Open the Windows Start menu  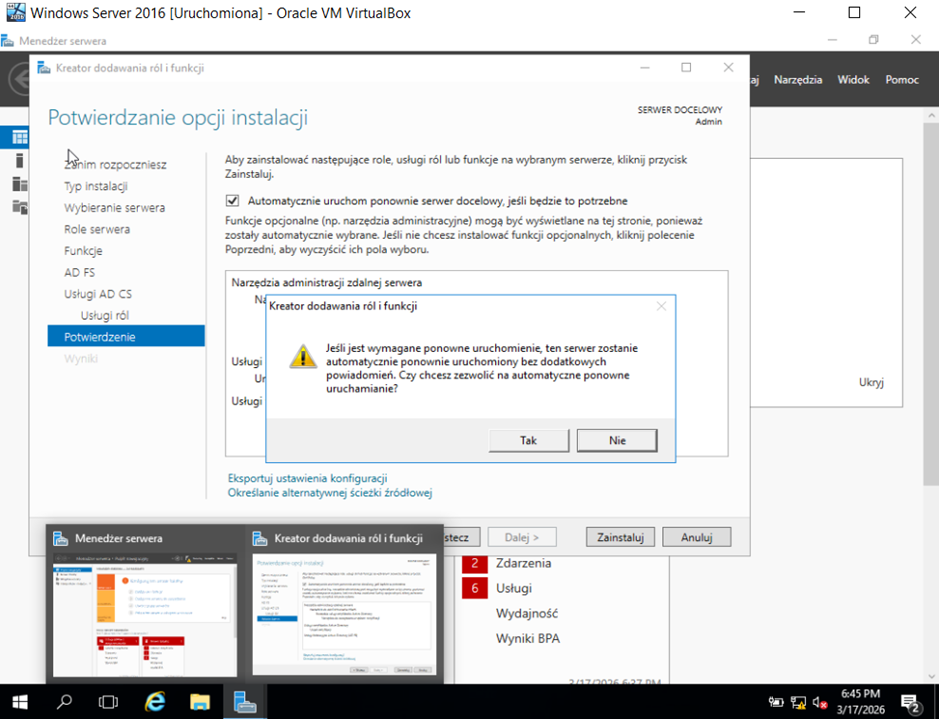click(x=20, y=701)
